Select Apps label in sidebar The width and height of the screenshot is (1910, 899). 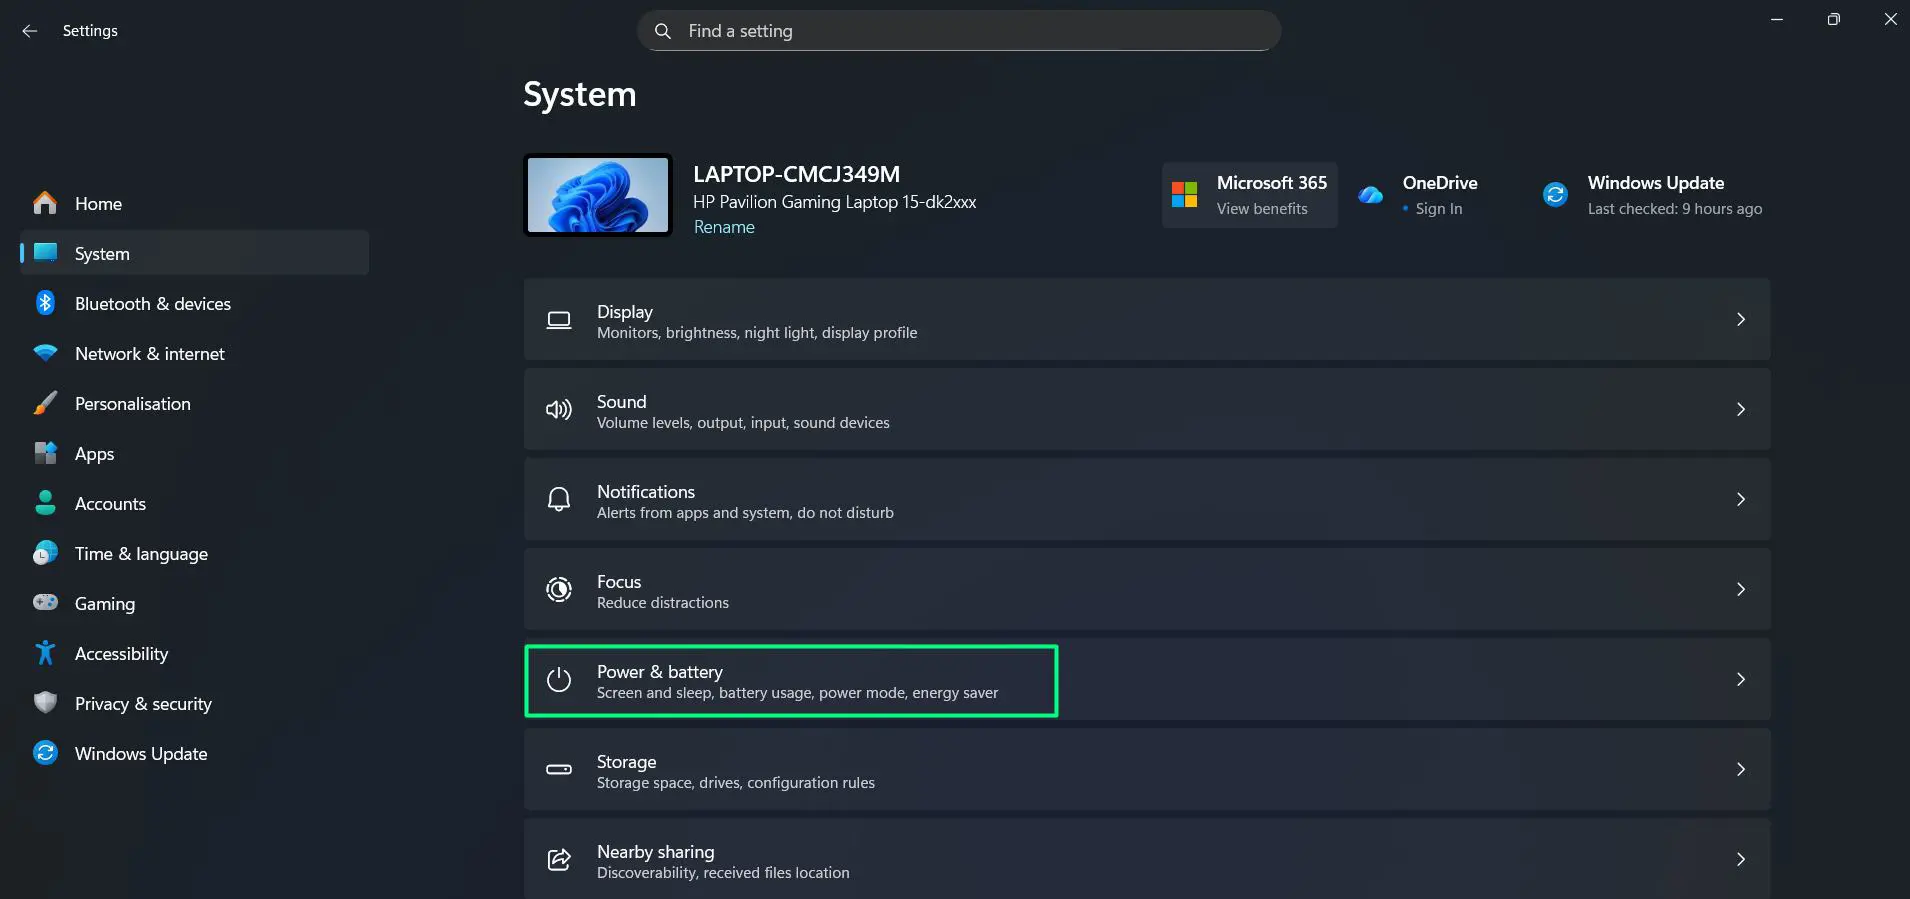[95, 454]
